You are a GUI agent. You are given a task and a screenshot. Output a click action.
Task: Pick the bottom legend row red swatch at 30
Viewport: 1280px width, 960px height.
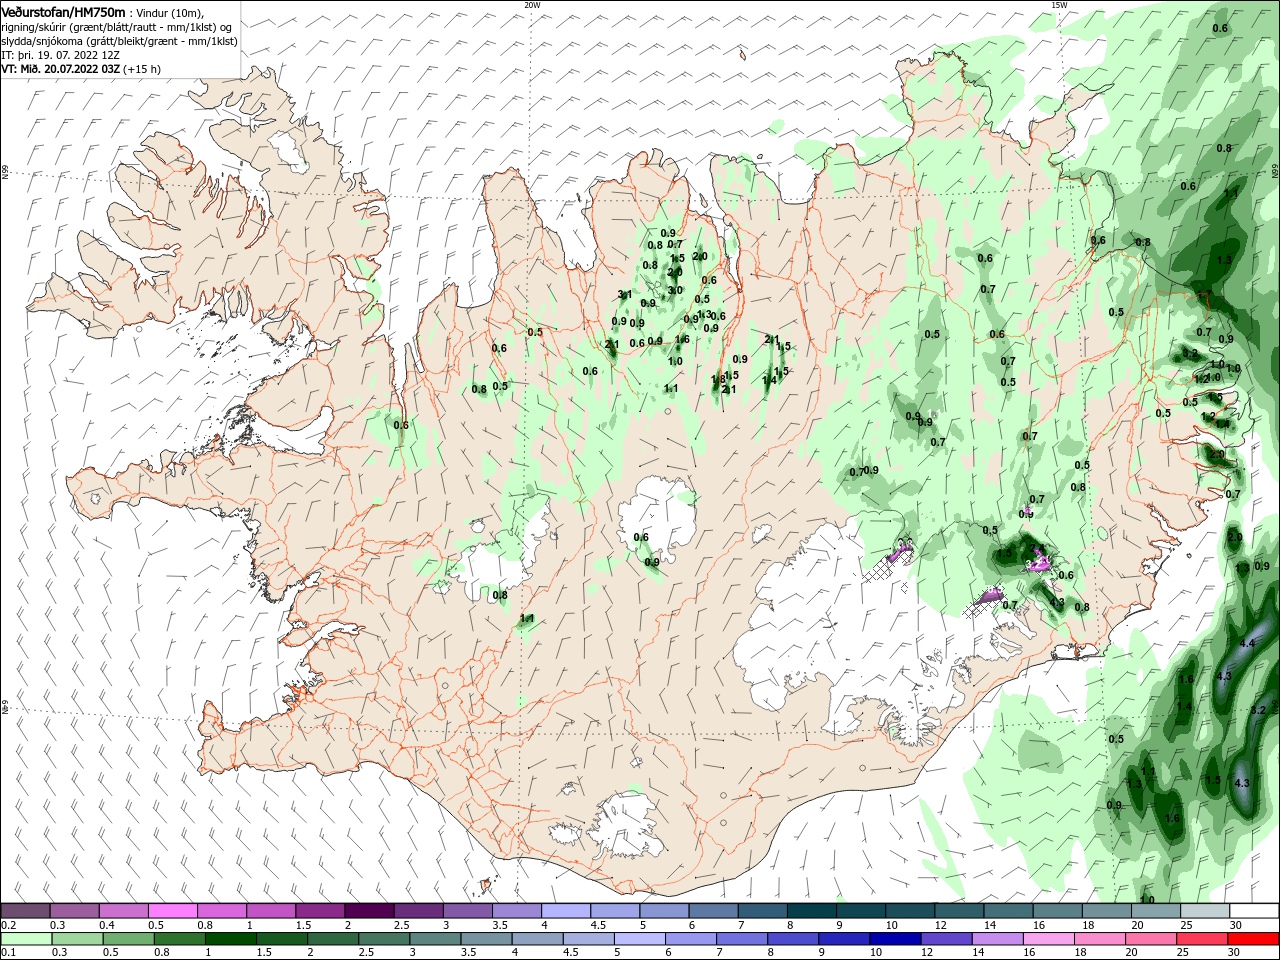[1254, 939]
